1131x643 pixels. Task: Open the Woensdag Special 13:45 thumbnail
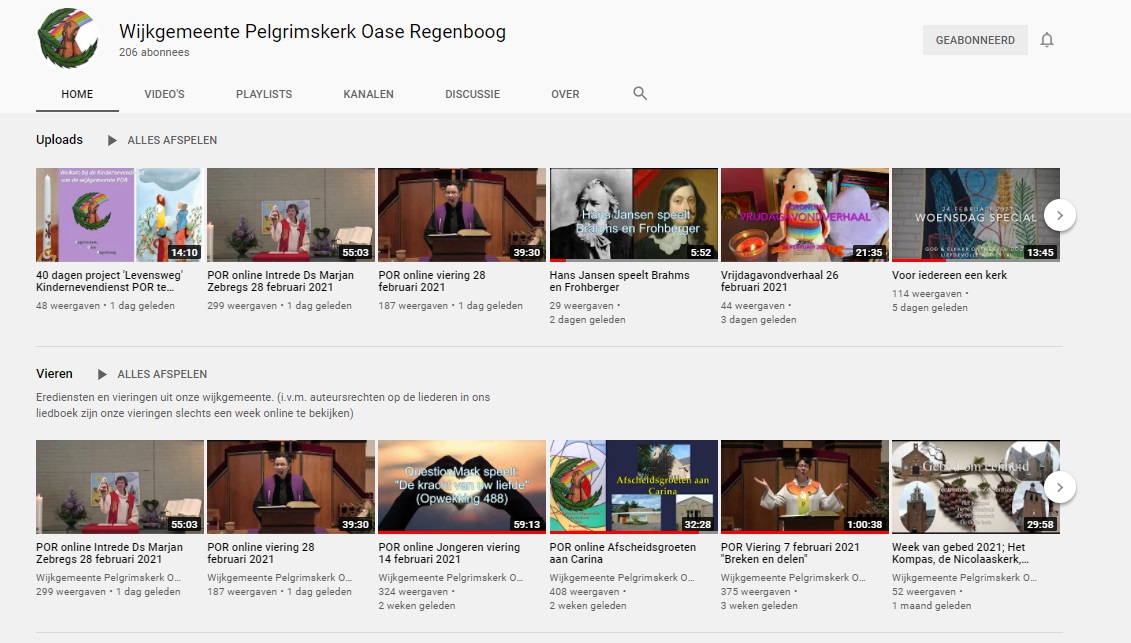[x=976, y=215]
